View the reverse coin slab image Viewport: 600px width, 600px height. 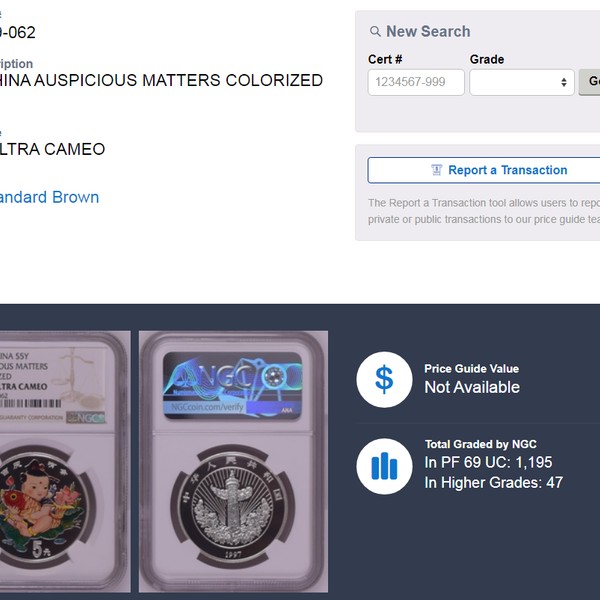(233, 461)
